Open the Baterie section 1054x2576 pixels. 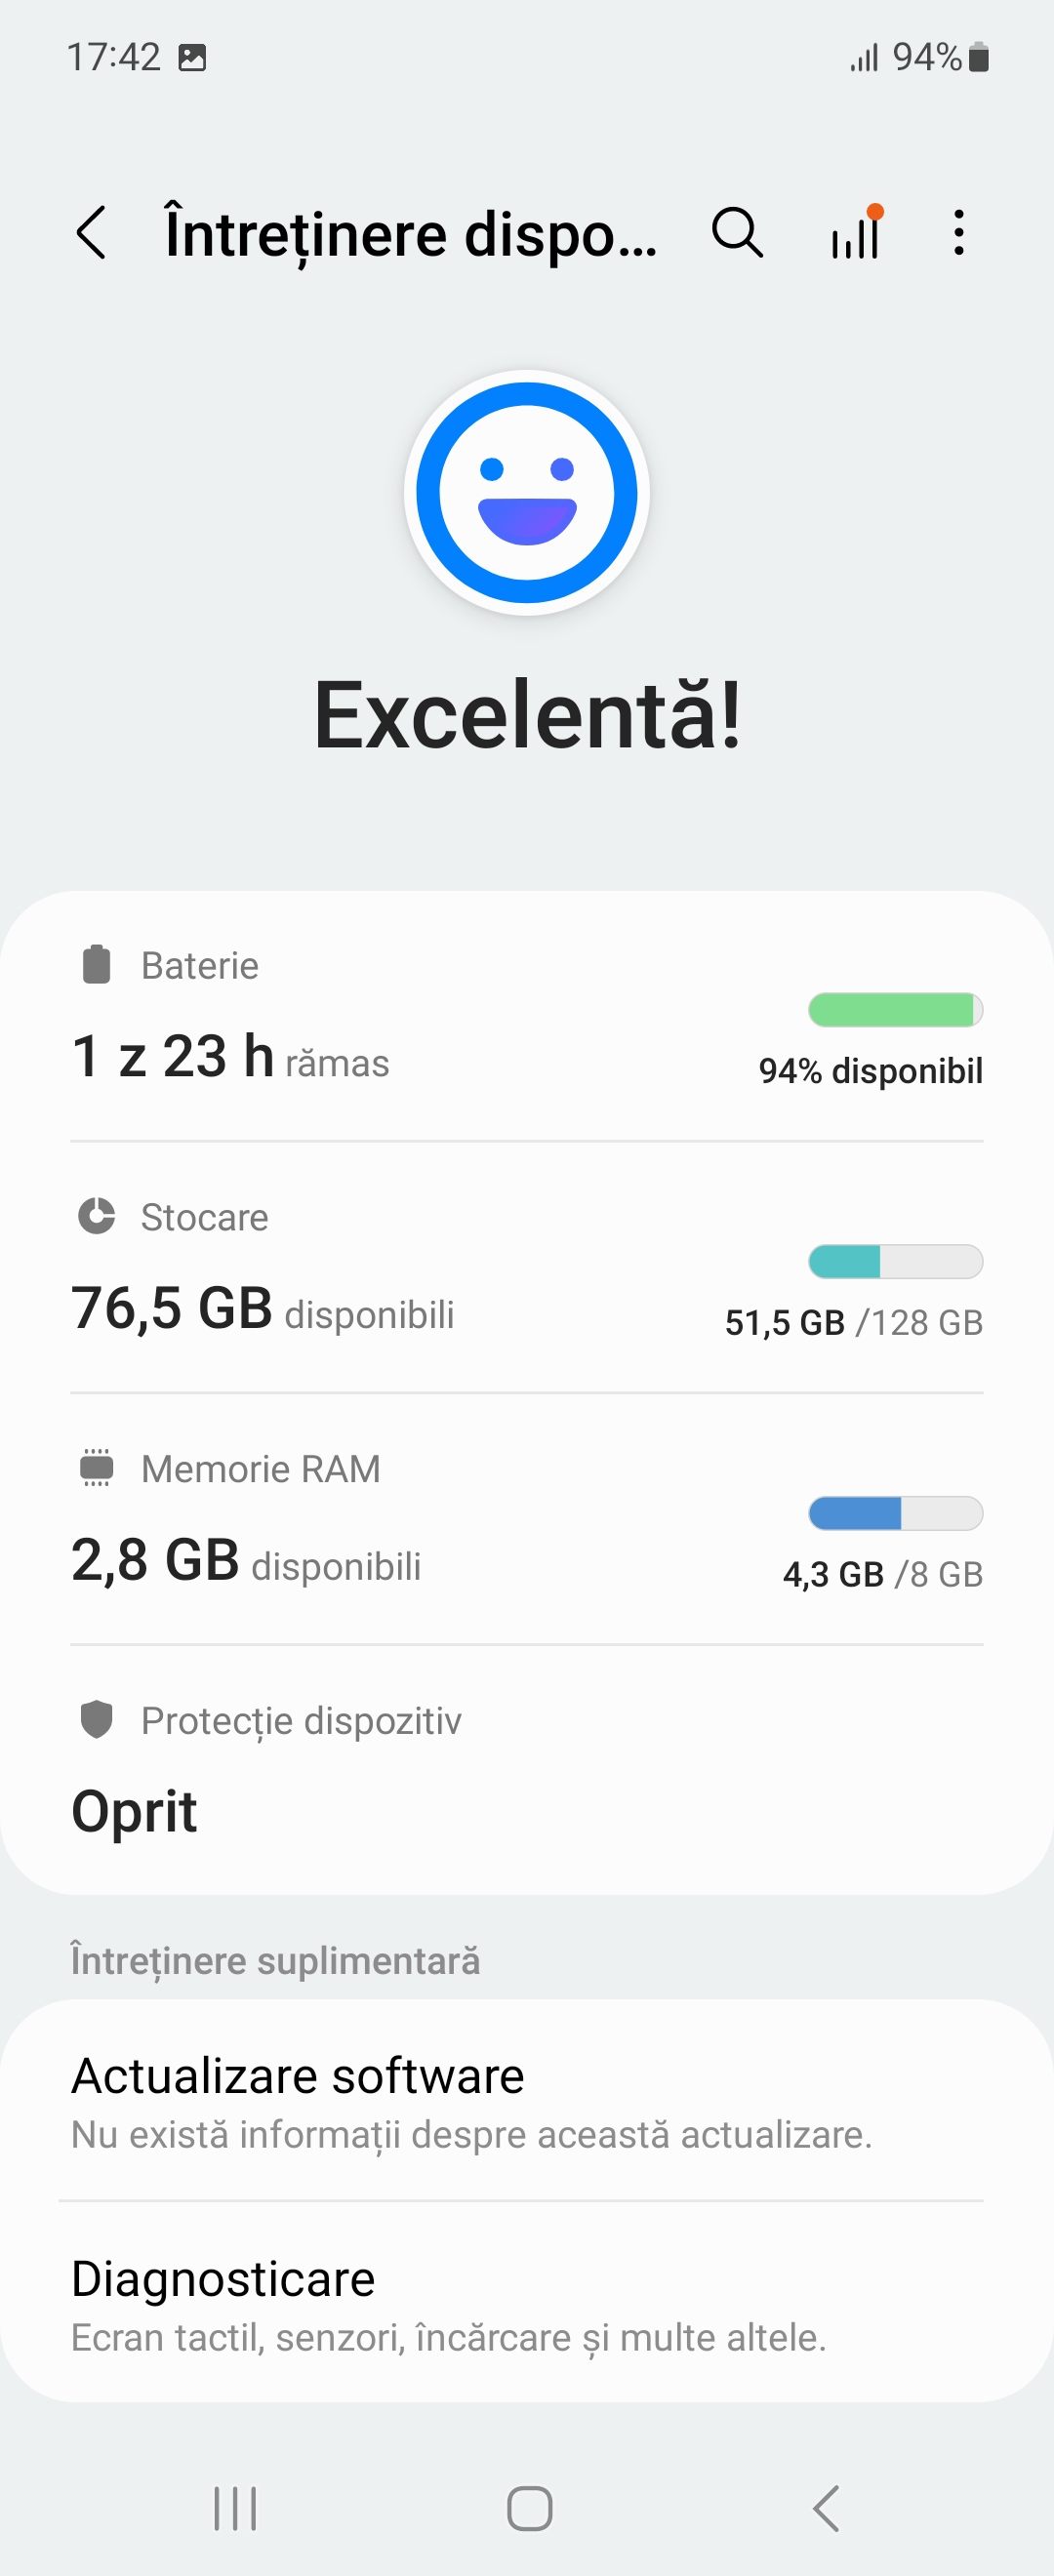[527, 1017]
